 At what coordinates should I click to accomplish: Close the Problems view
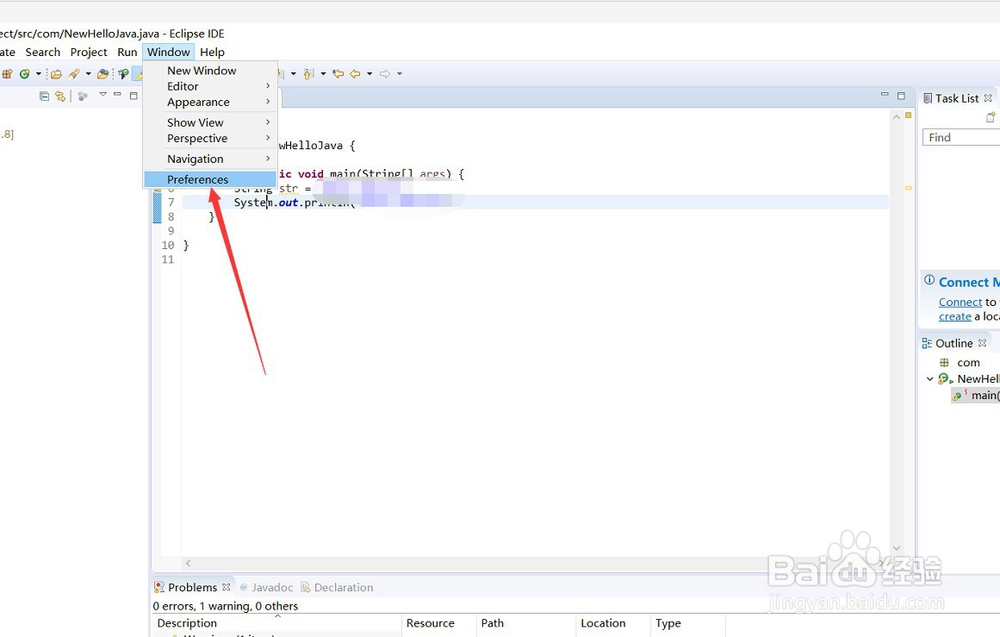tap(226, 587)
